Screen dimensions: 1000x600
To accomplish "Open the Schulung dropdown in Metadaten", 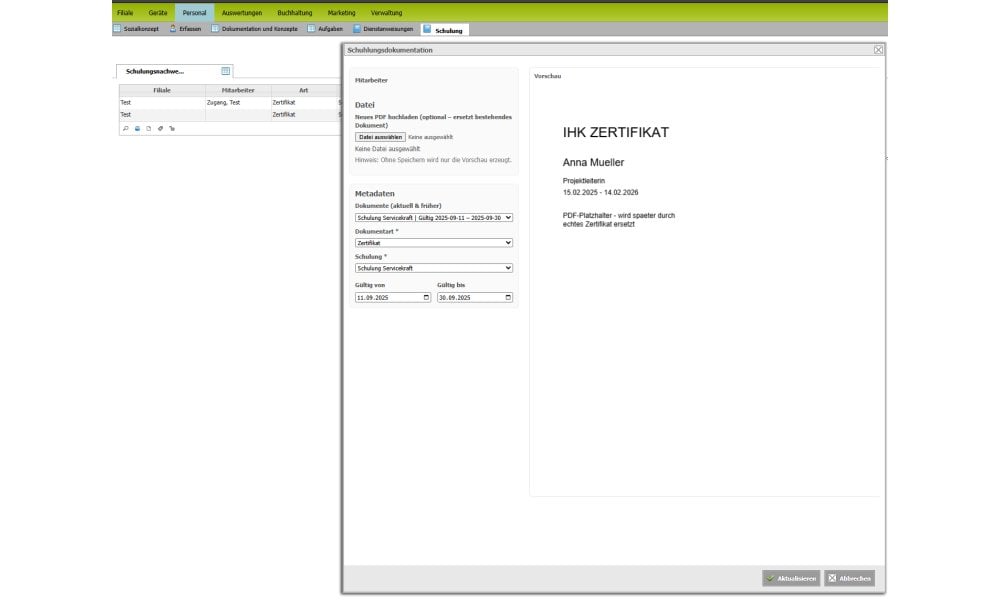I will 434,268.
